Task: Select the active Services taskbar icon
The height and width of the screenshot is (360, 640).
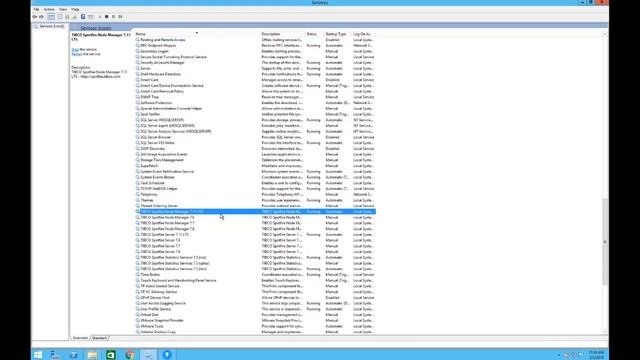Action: pos(148,355)
